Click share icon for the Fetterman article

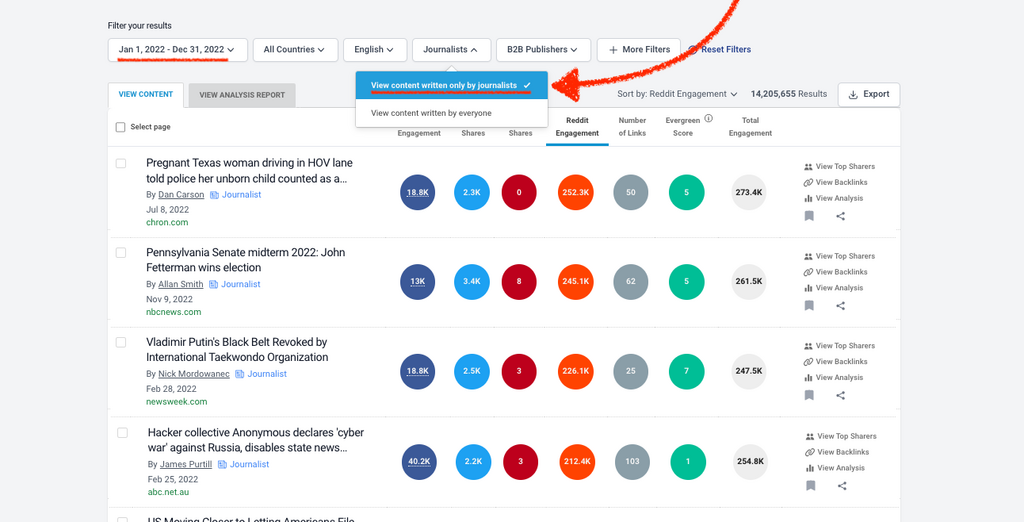click(840, 306)
